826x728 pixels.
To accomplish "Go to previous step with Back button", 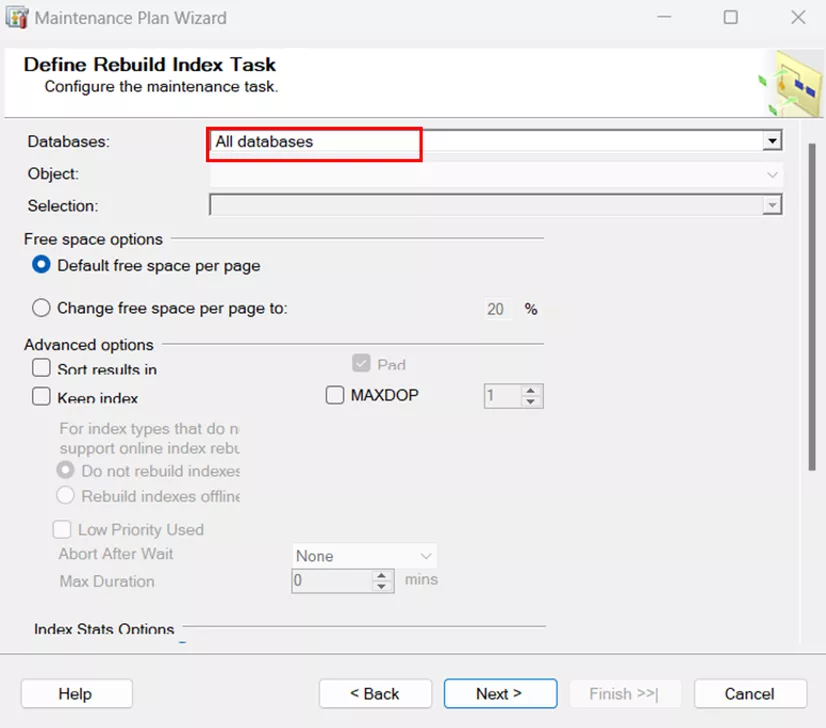I will click(375, 693).
